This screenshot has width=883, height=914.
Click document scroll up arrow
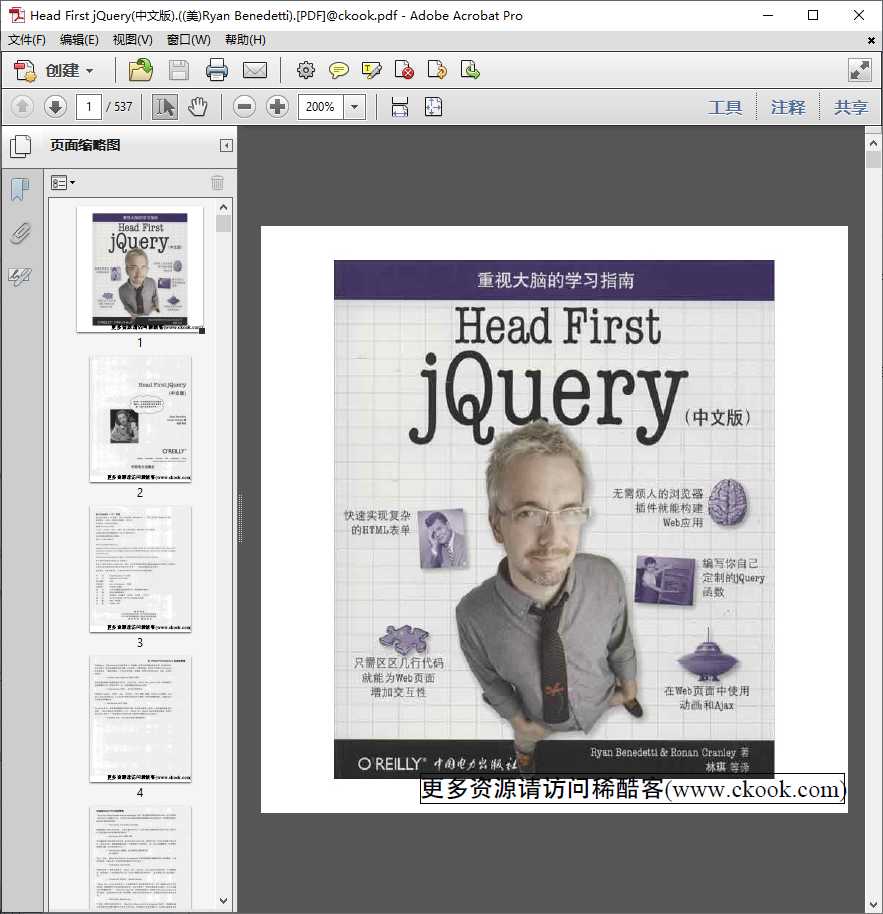[873, 143]
